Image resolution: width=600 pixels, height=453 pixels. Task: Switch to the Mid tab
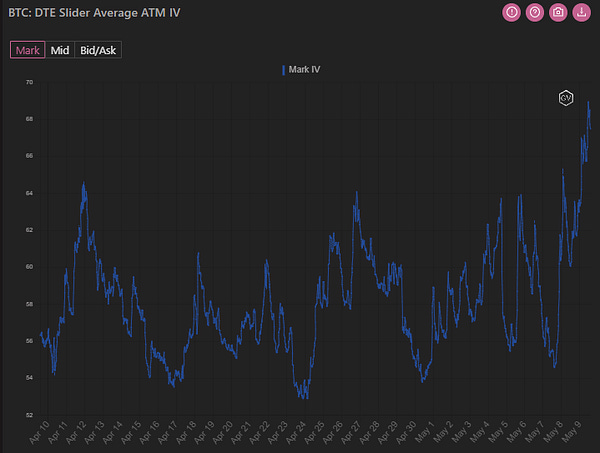60,50
